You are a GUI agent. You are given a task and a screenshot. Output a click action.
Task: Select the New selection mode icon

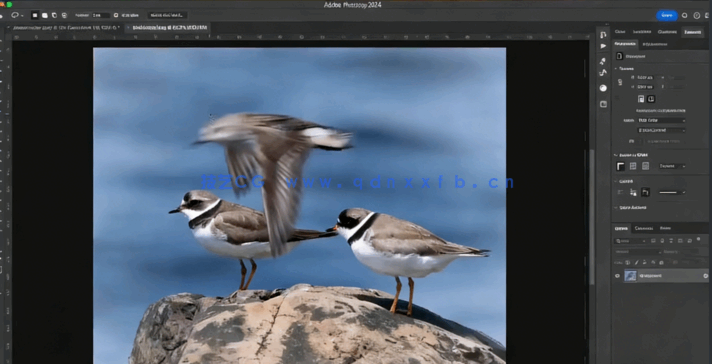35,15
